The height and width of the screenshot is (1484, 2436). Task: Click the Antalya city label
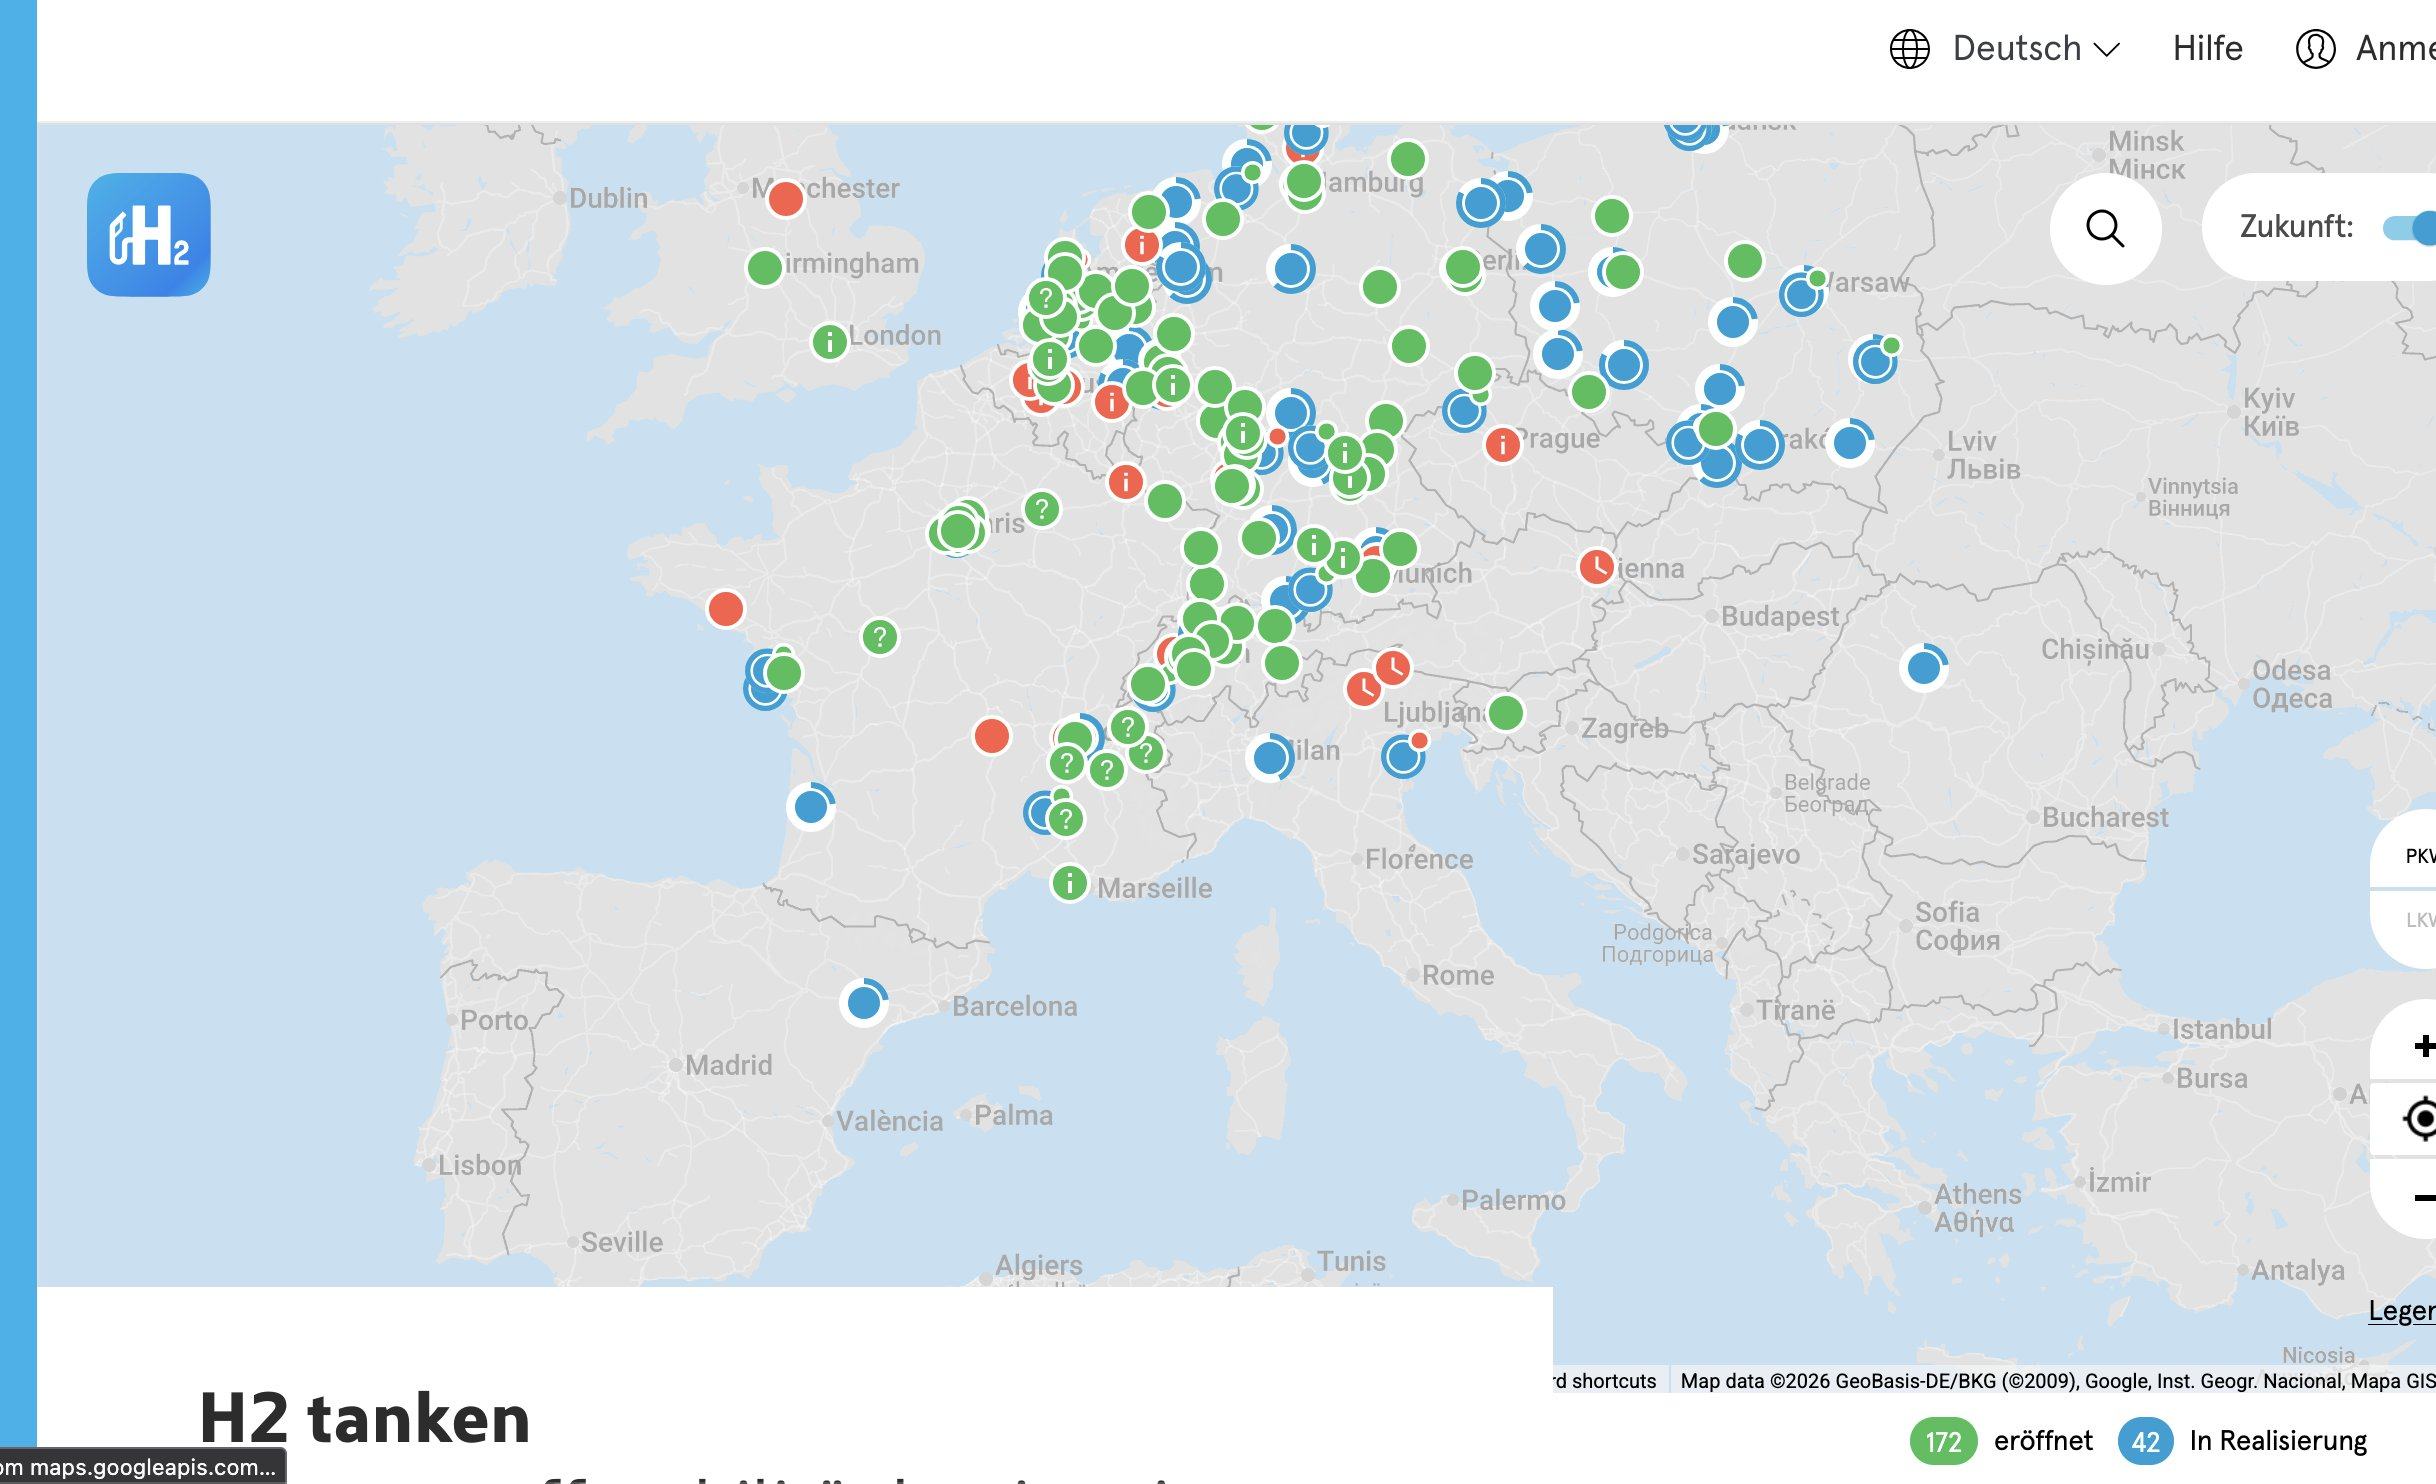[x=2297, y=1270]
